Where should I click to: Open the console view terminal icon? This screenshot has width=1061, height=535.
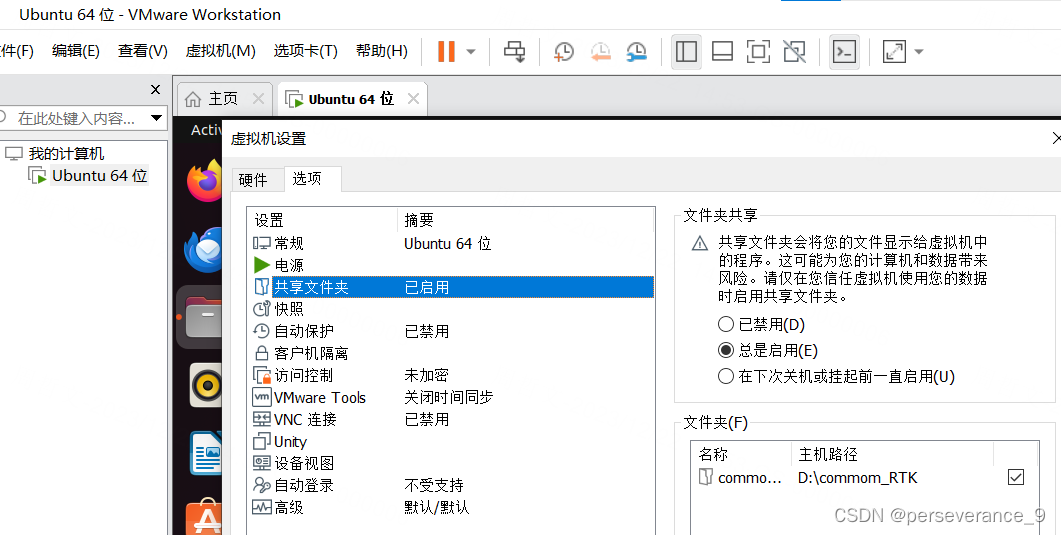(x=844, y=51)
